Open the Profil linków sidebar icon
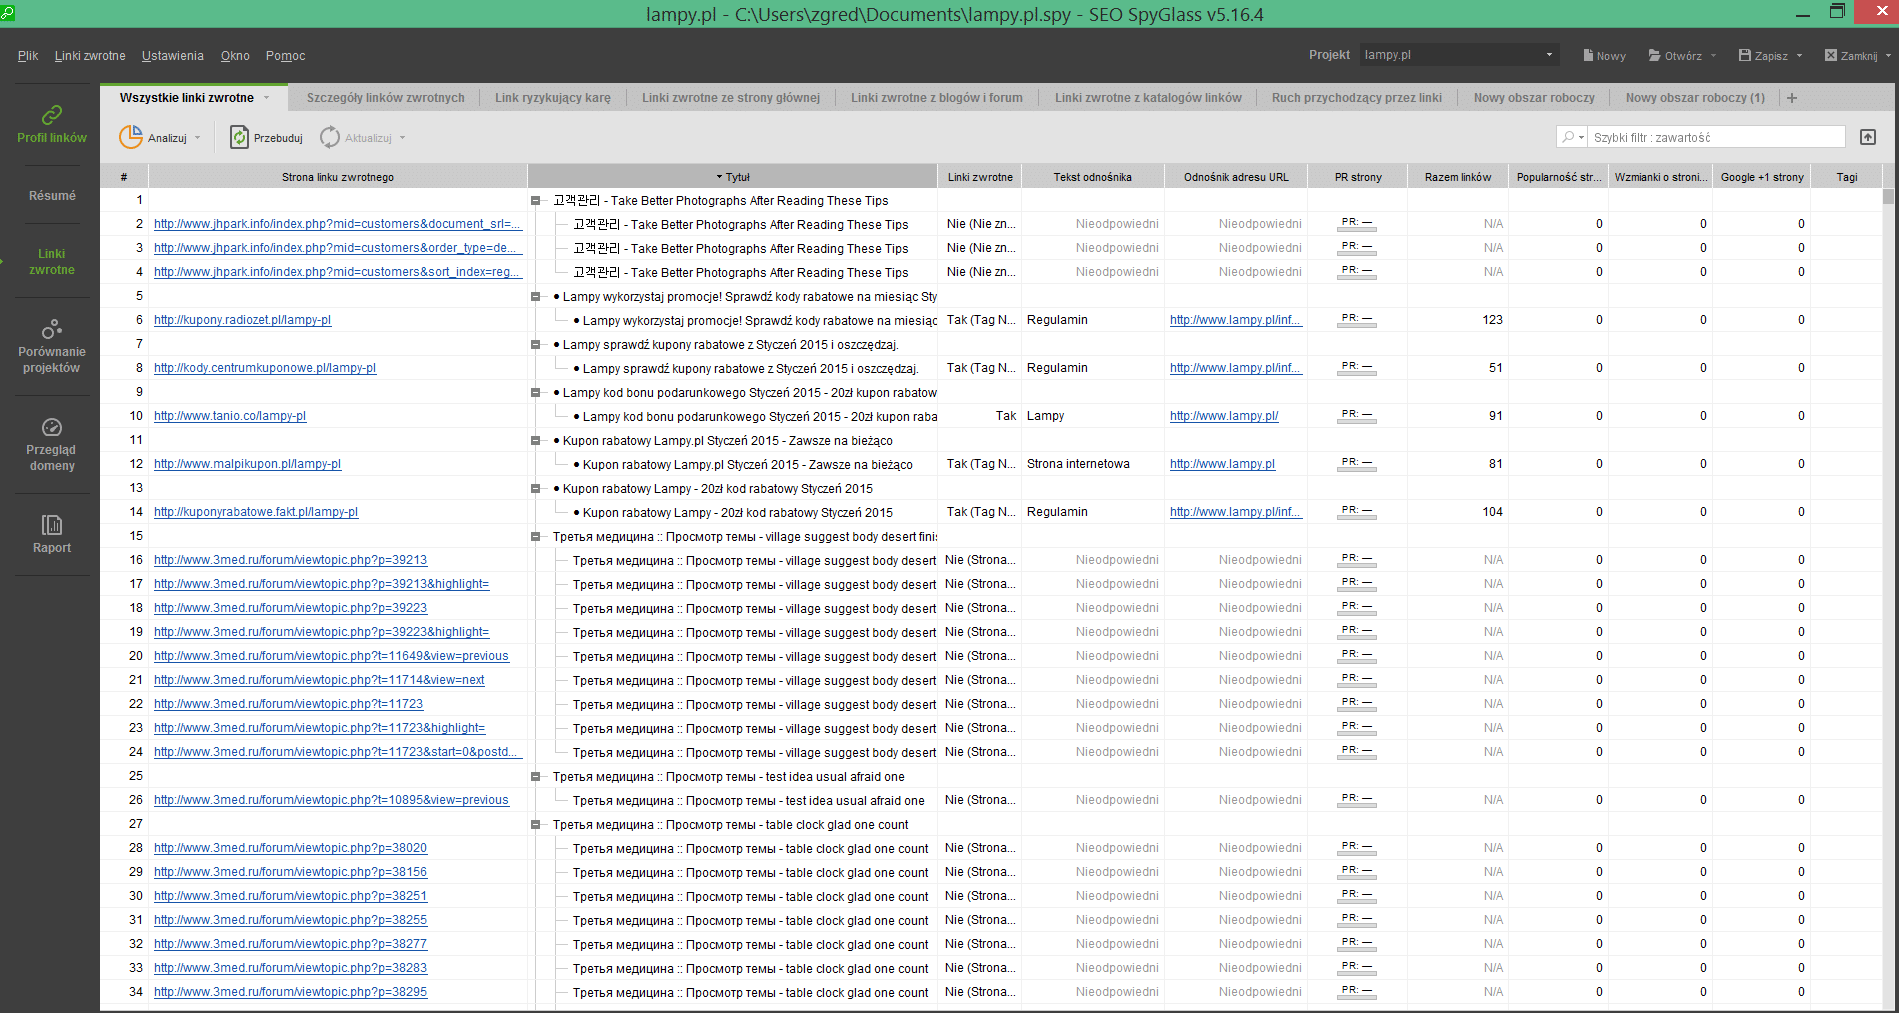 point(52,115)
